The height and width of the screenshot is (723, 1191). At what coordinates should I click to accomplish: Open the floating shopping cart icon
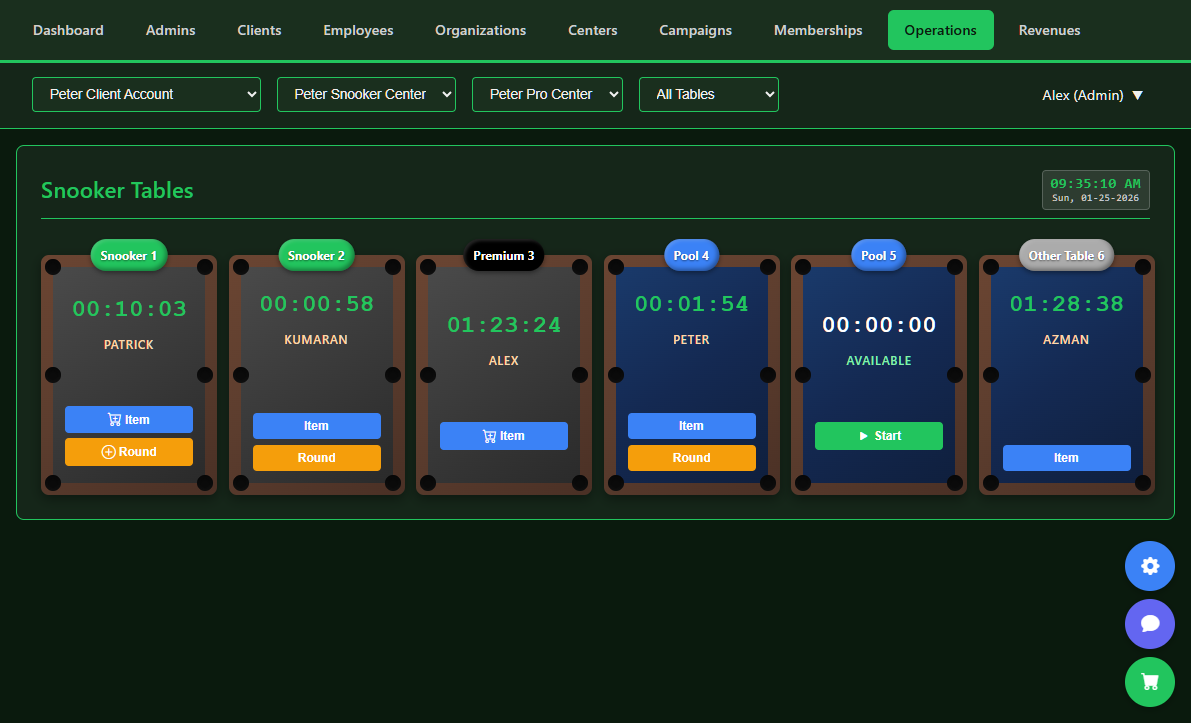pyautogui.click(x=1149, y=681)
